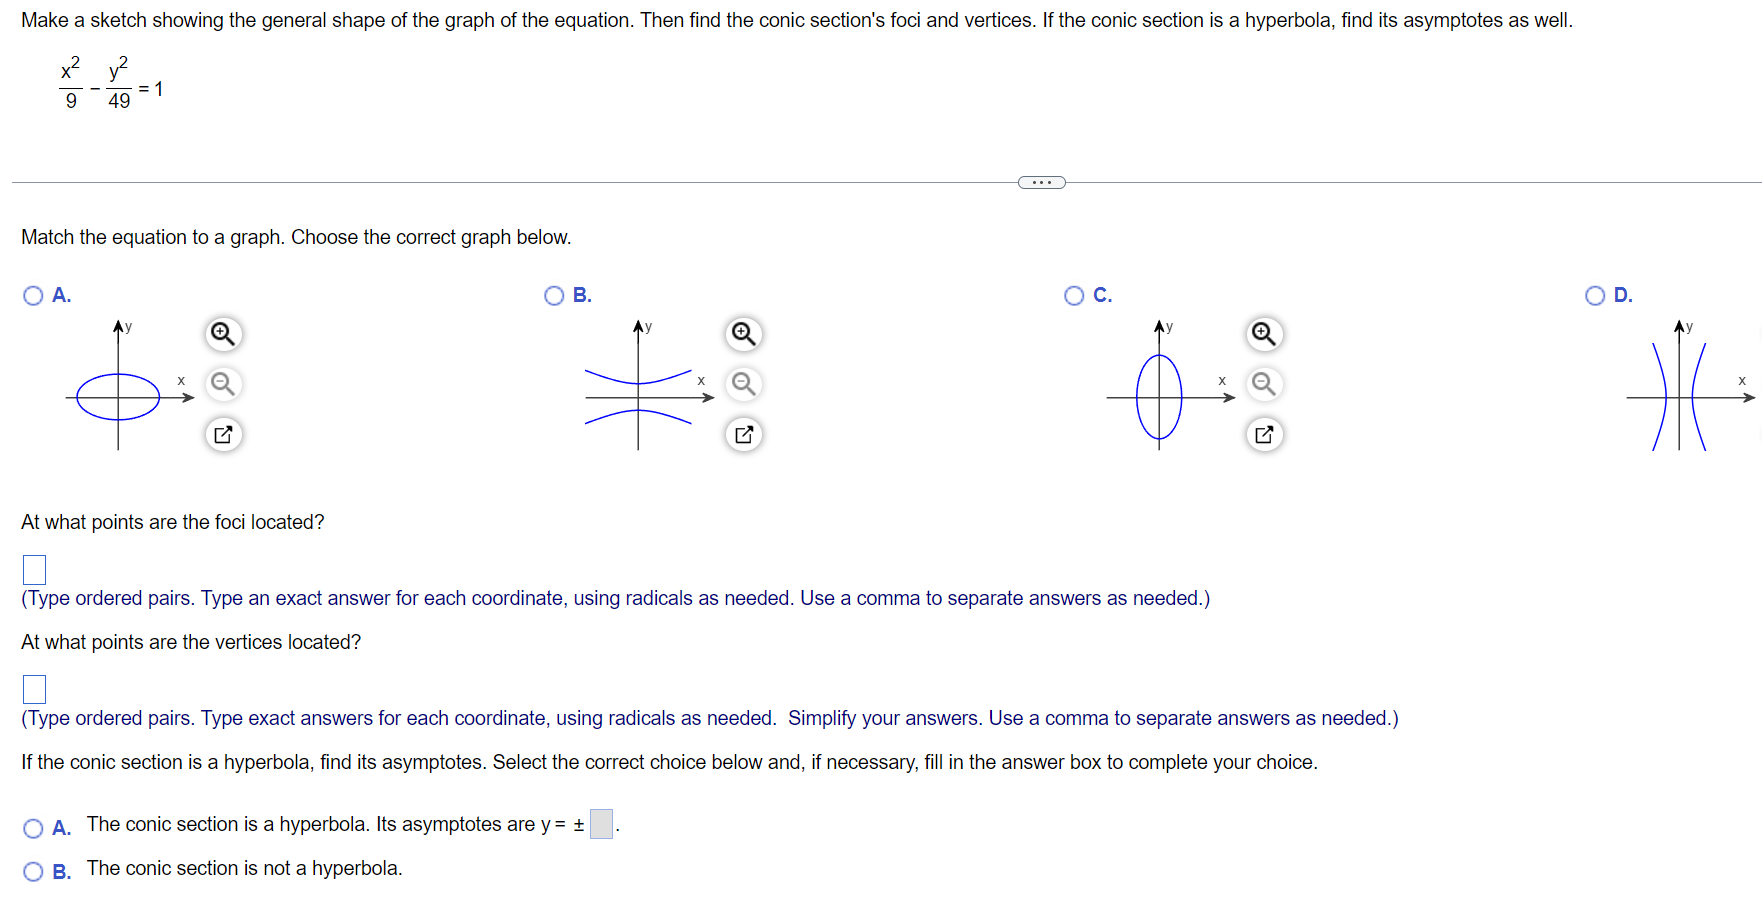Zoom in on graph A
The image size is (1762, 907).
222,334
